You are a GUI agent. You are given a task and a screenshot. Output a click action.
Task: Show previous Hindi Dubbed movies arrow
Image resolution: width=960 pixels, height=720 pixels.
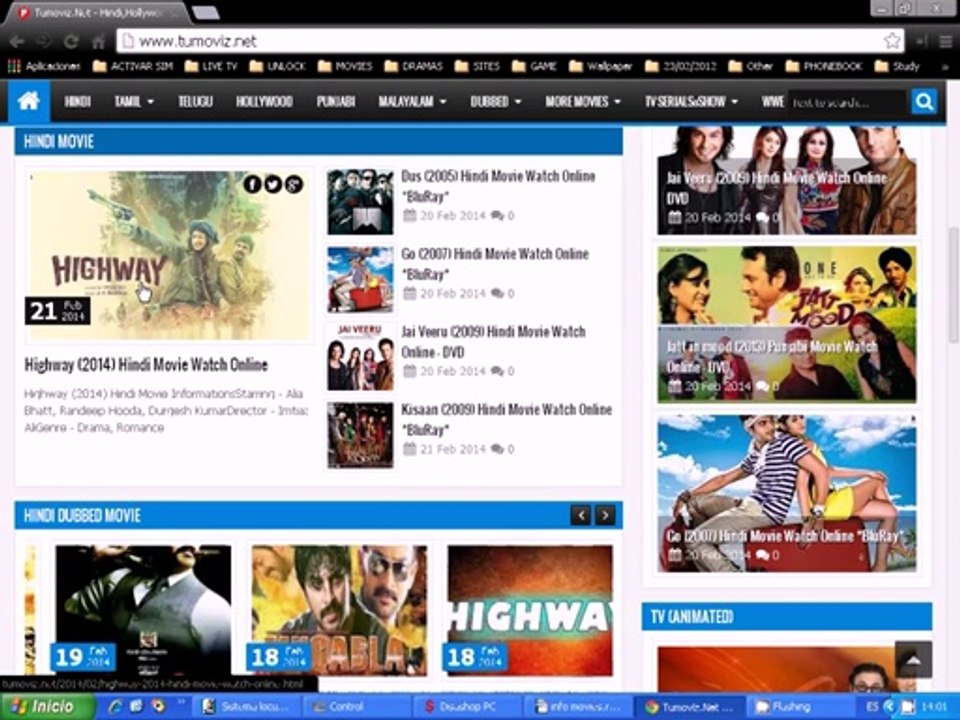[581, 516]
